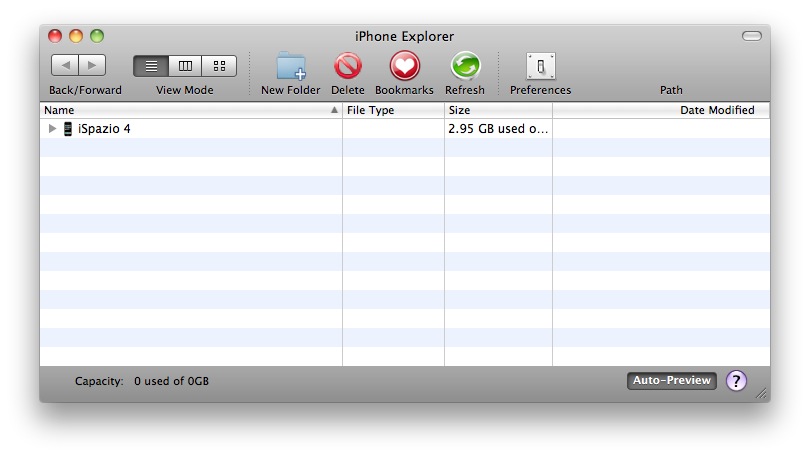Viewport: 810px width, 457px height.
Task: Refresh the device file list
Action: 464,67
